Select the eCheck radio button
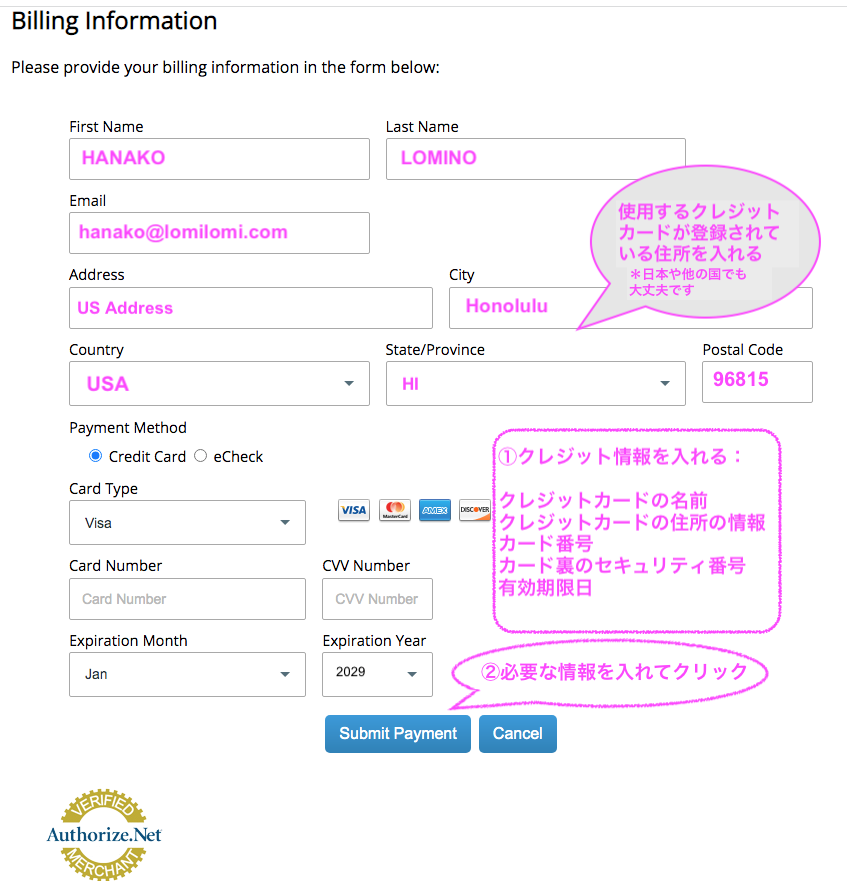 [x=201, y=456]
